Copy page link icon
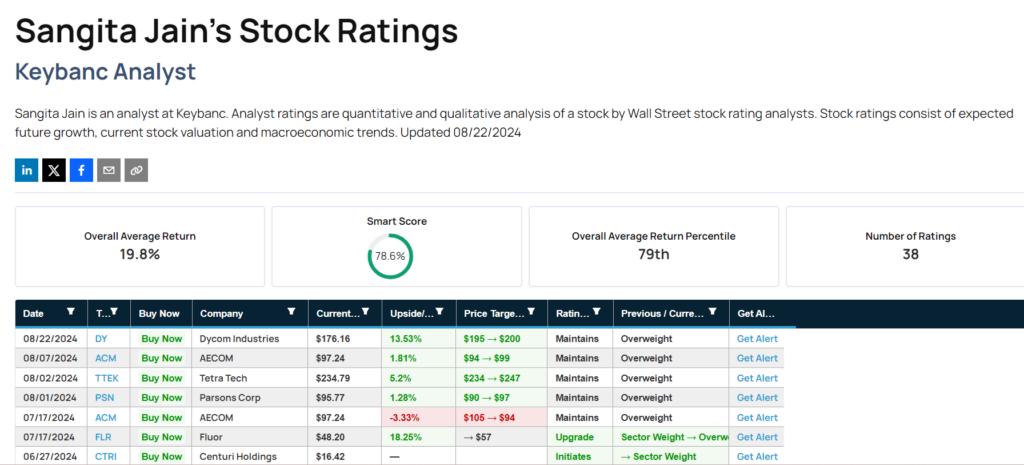Screen dimensions: 1024x465 [136, 170]
